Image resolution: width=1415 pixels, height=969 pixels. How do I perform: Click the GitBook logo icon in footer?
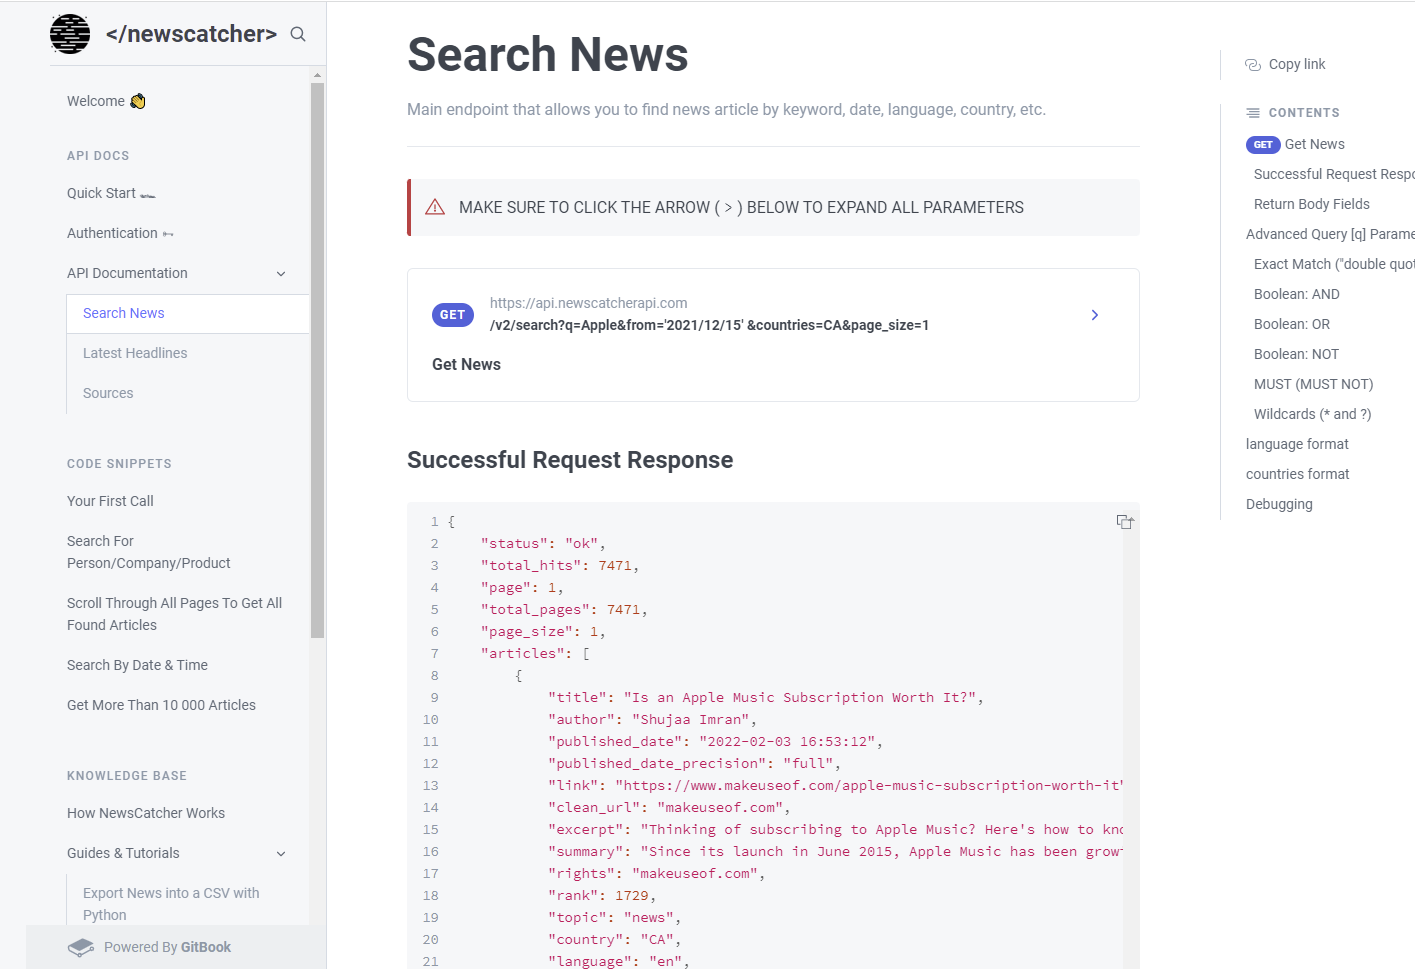tap(81, 947)
